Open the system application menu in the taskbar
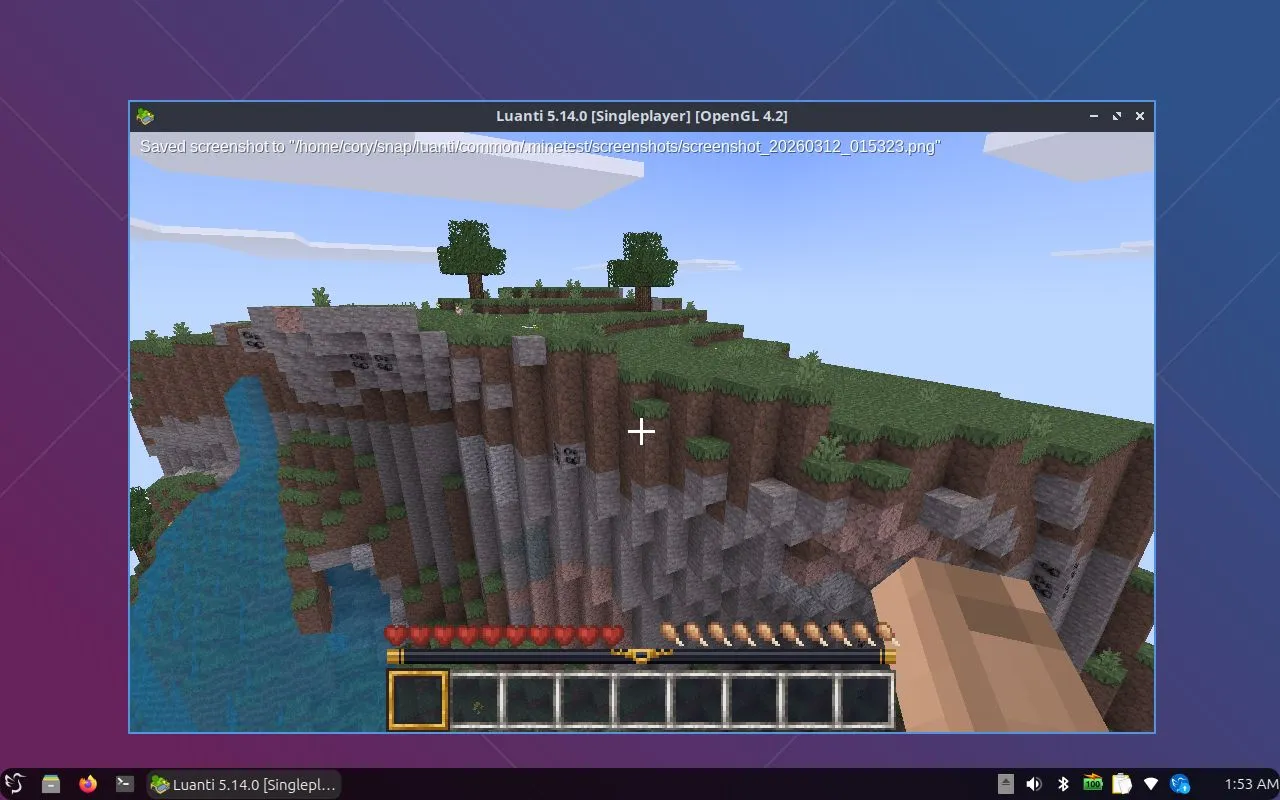The height and width of the screenshot is (800, 1280). click(x=14, y=784)
